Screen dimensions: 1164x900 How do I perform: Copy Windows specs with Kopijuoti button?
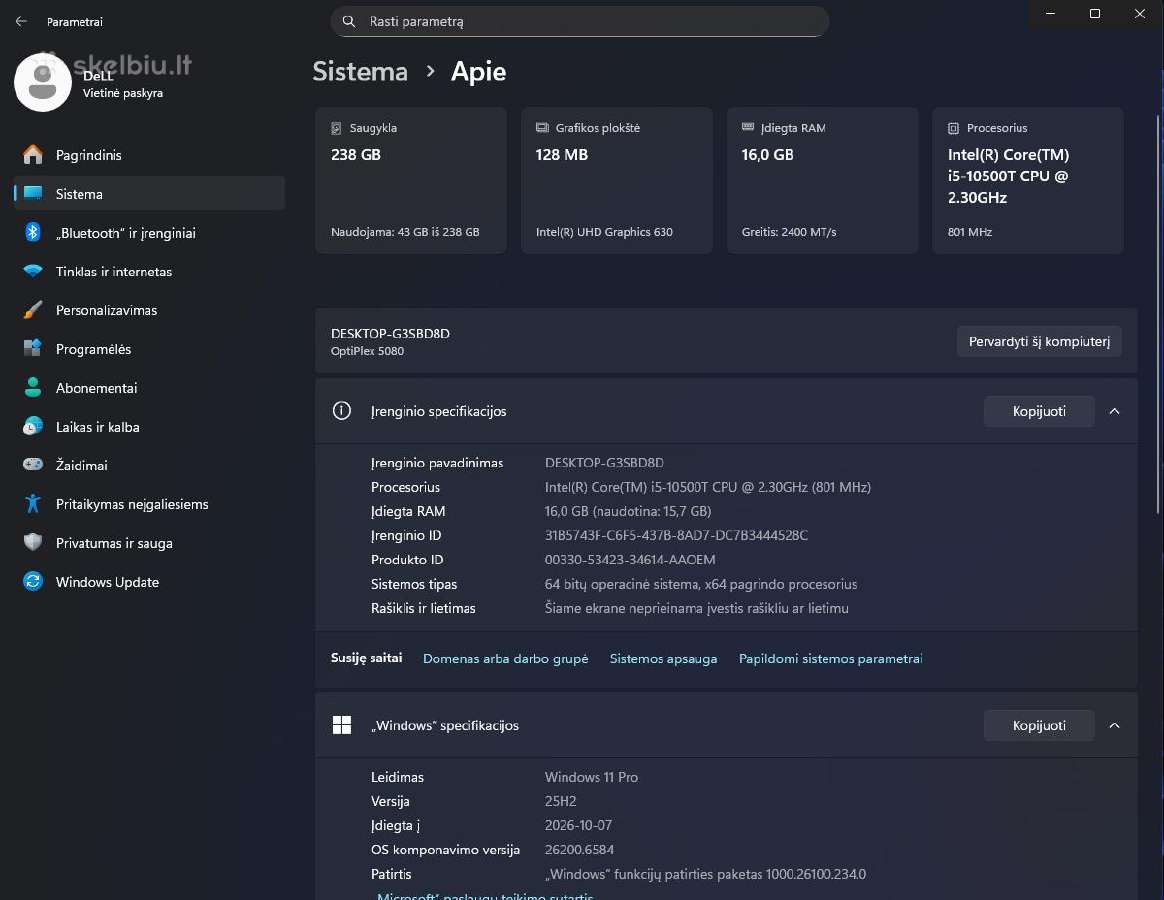pos(1039,725)
